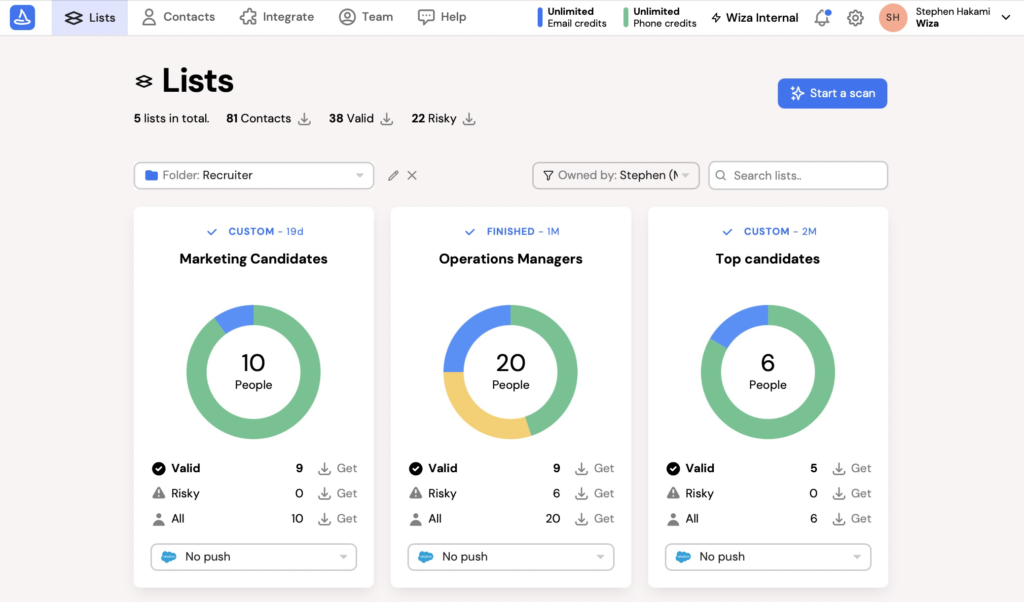Open the Help tab

coord(441,17)
